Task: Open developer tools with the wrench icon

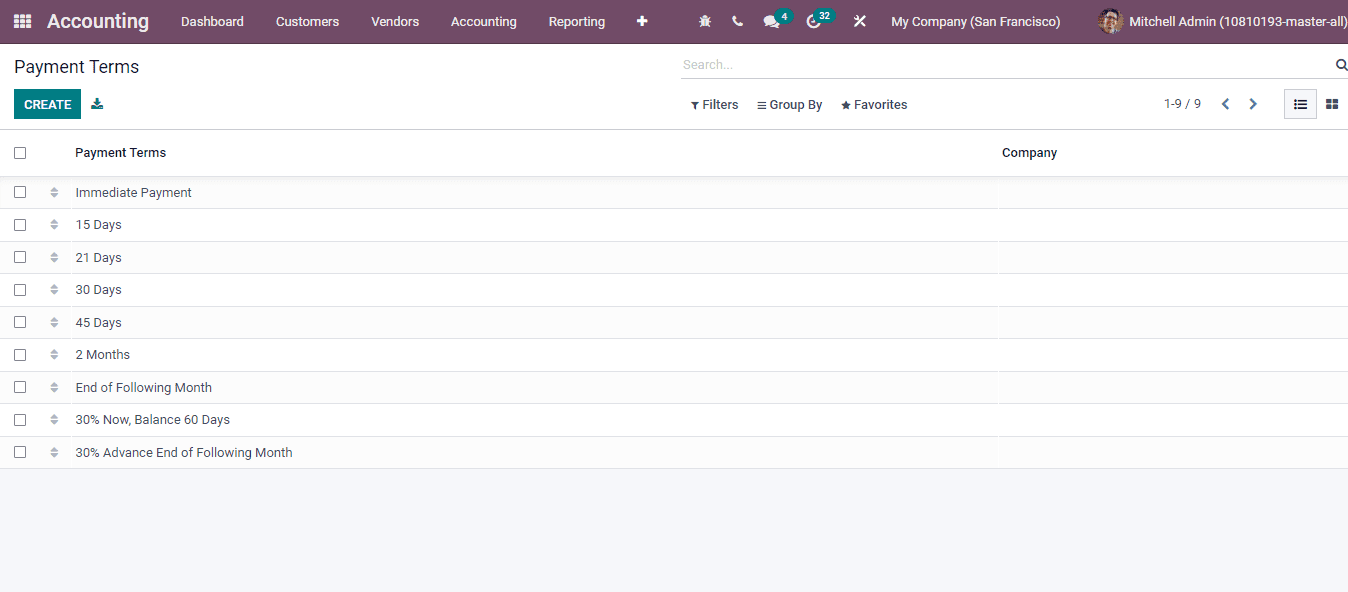Action: pos(859,21)
